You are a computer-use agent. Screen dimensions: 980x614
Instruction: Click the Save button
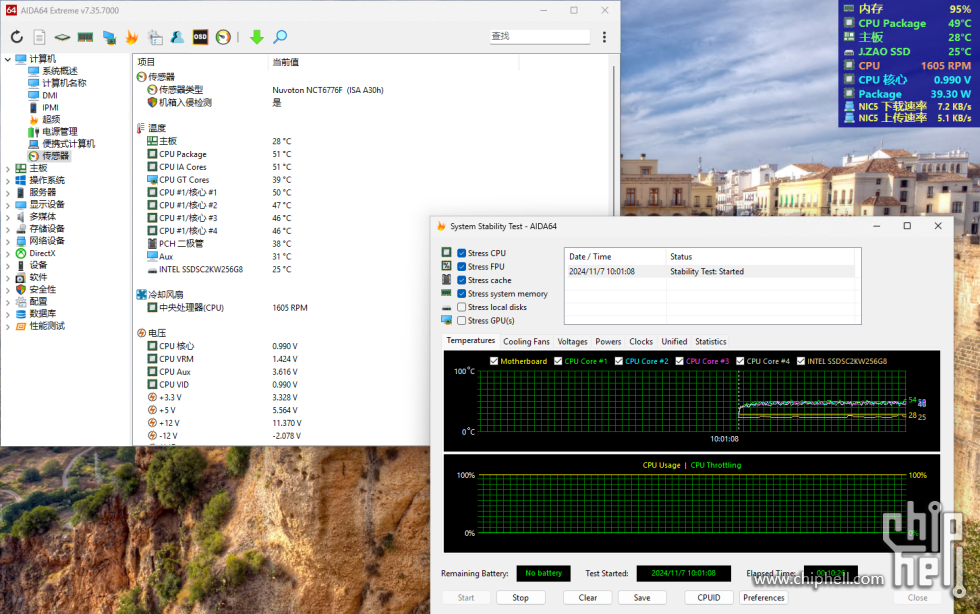click(x=642, y=598)
